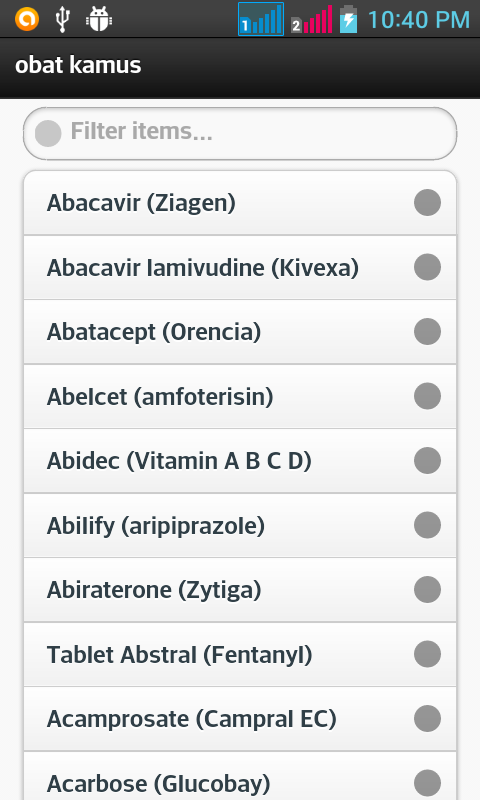Tap the search circle icon in filter box
The height and width of the screenshot is (800, 480).
pos(48,133)
